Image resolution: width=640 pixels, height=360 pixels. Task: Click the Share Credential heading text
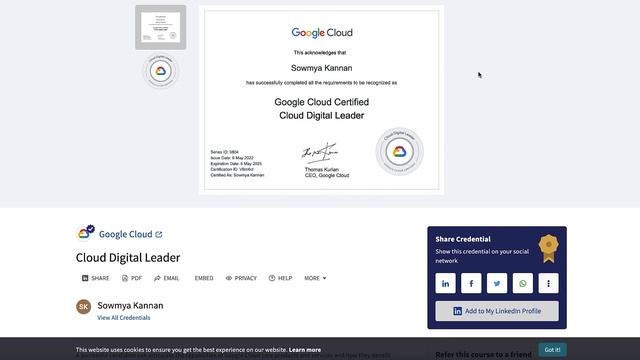(x=463, y=239)
